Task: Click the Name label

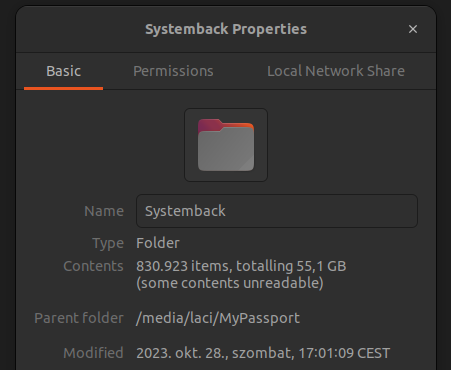Action: tap(104, 211)
